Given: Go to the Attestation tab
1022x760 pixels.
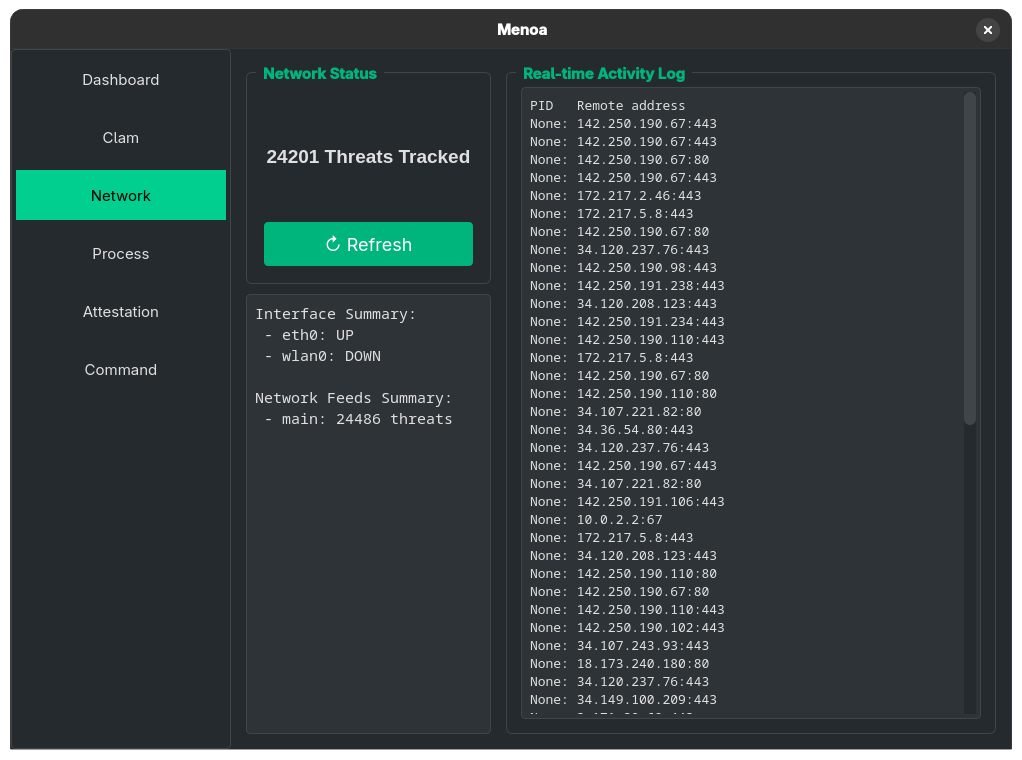Looking at the screenshot, I should coord(121,312).
